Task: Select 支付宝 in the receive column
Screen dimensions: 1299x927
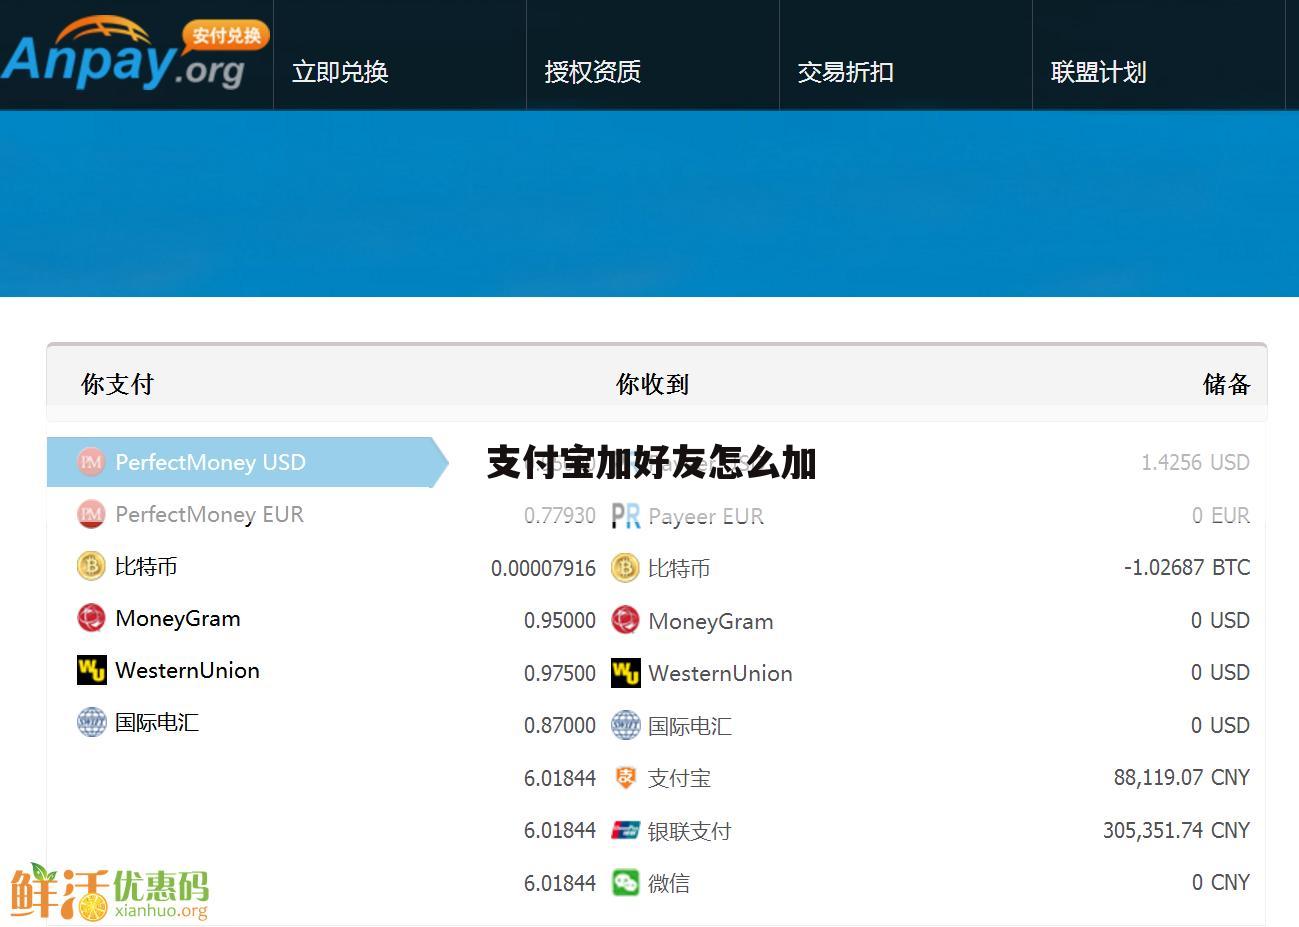Action: pyautogui.click(x=679, y=778)
